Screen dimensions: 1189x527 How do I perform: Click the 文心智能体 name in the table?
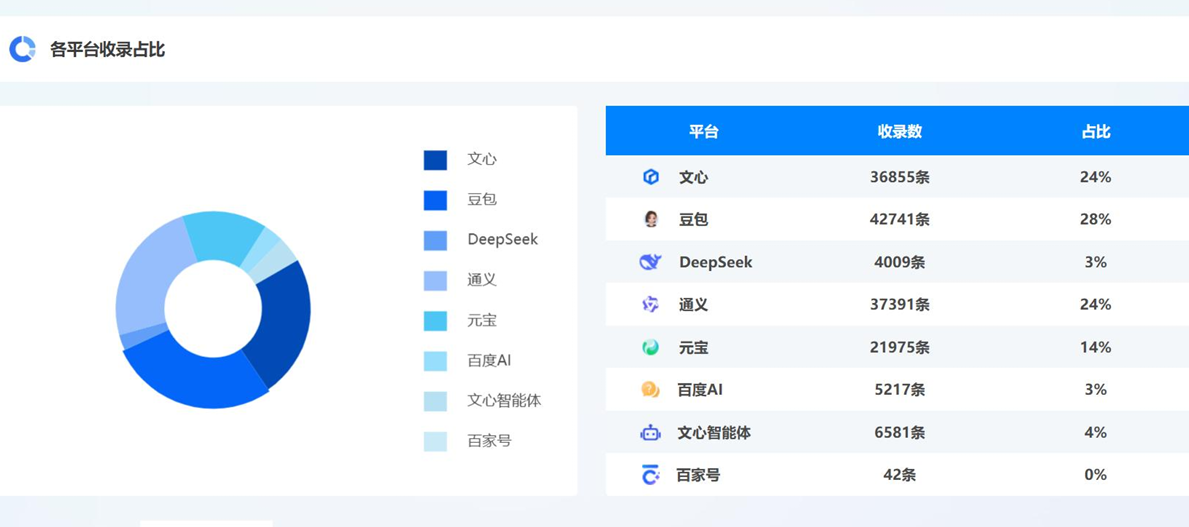pyautogui.click(x=714, y=433)
